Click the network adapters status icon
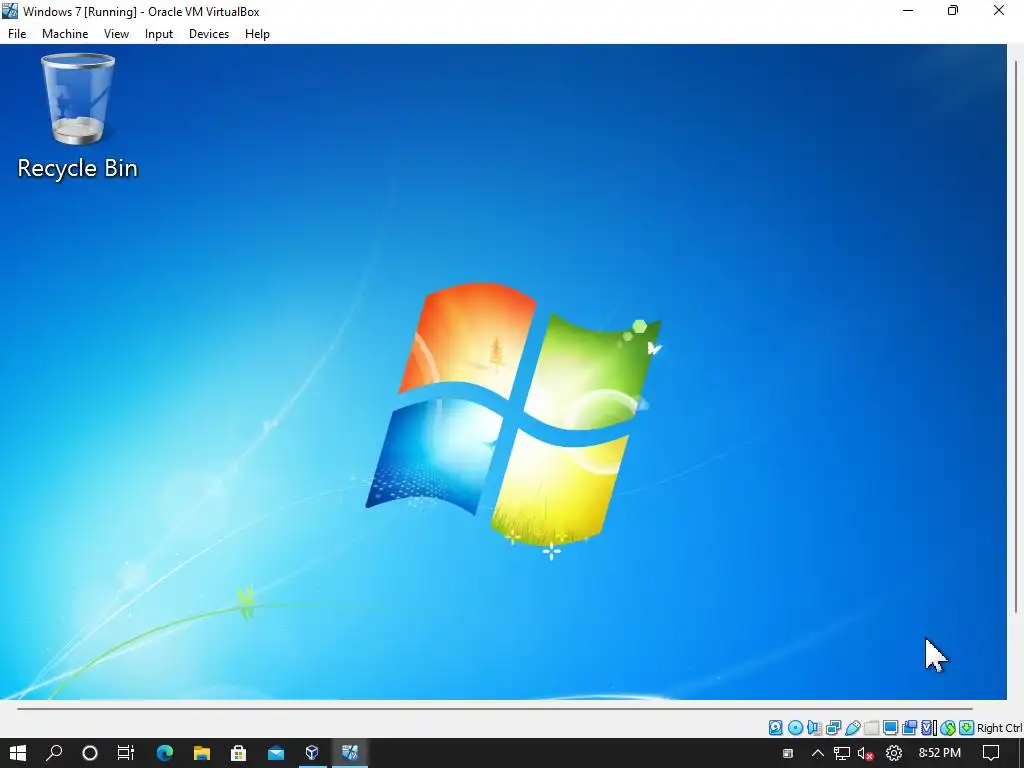Viewport: 1024px width, 768px height. [x=833, y=728]
